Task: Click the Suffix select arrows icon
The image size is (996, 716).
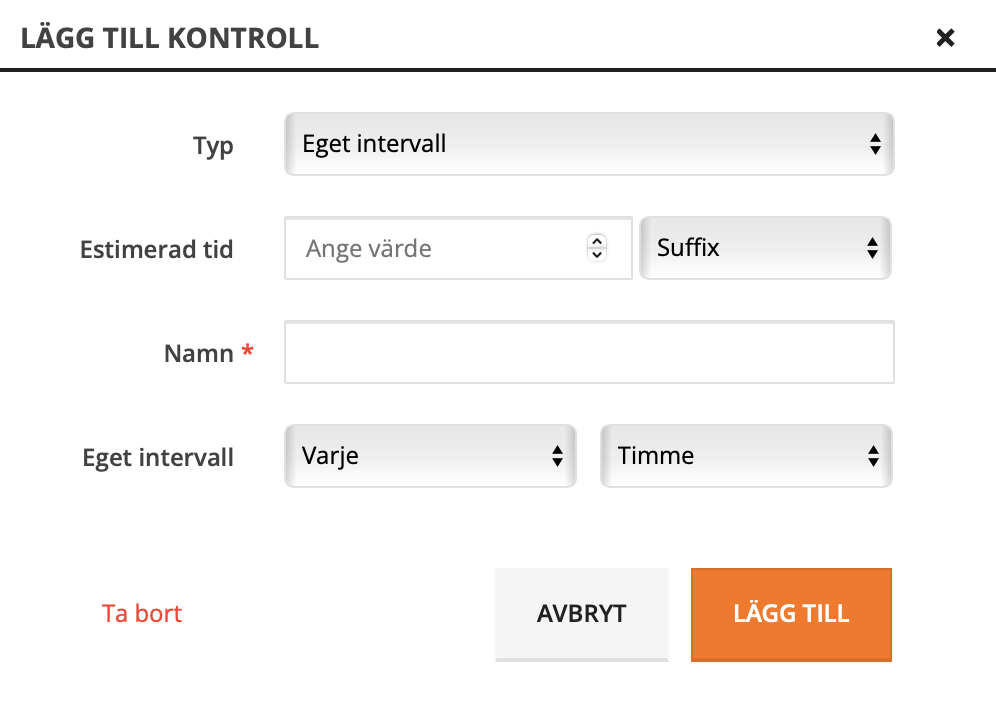Action: click(872, 248)
